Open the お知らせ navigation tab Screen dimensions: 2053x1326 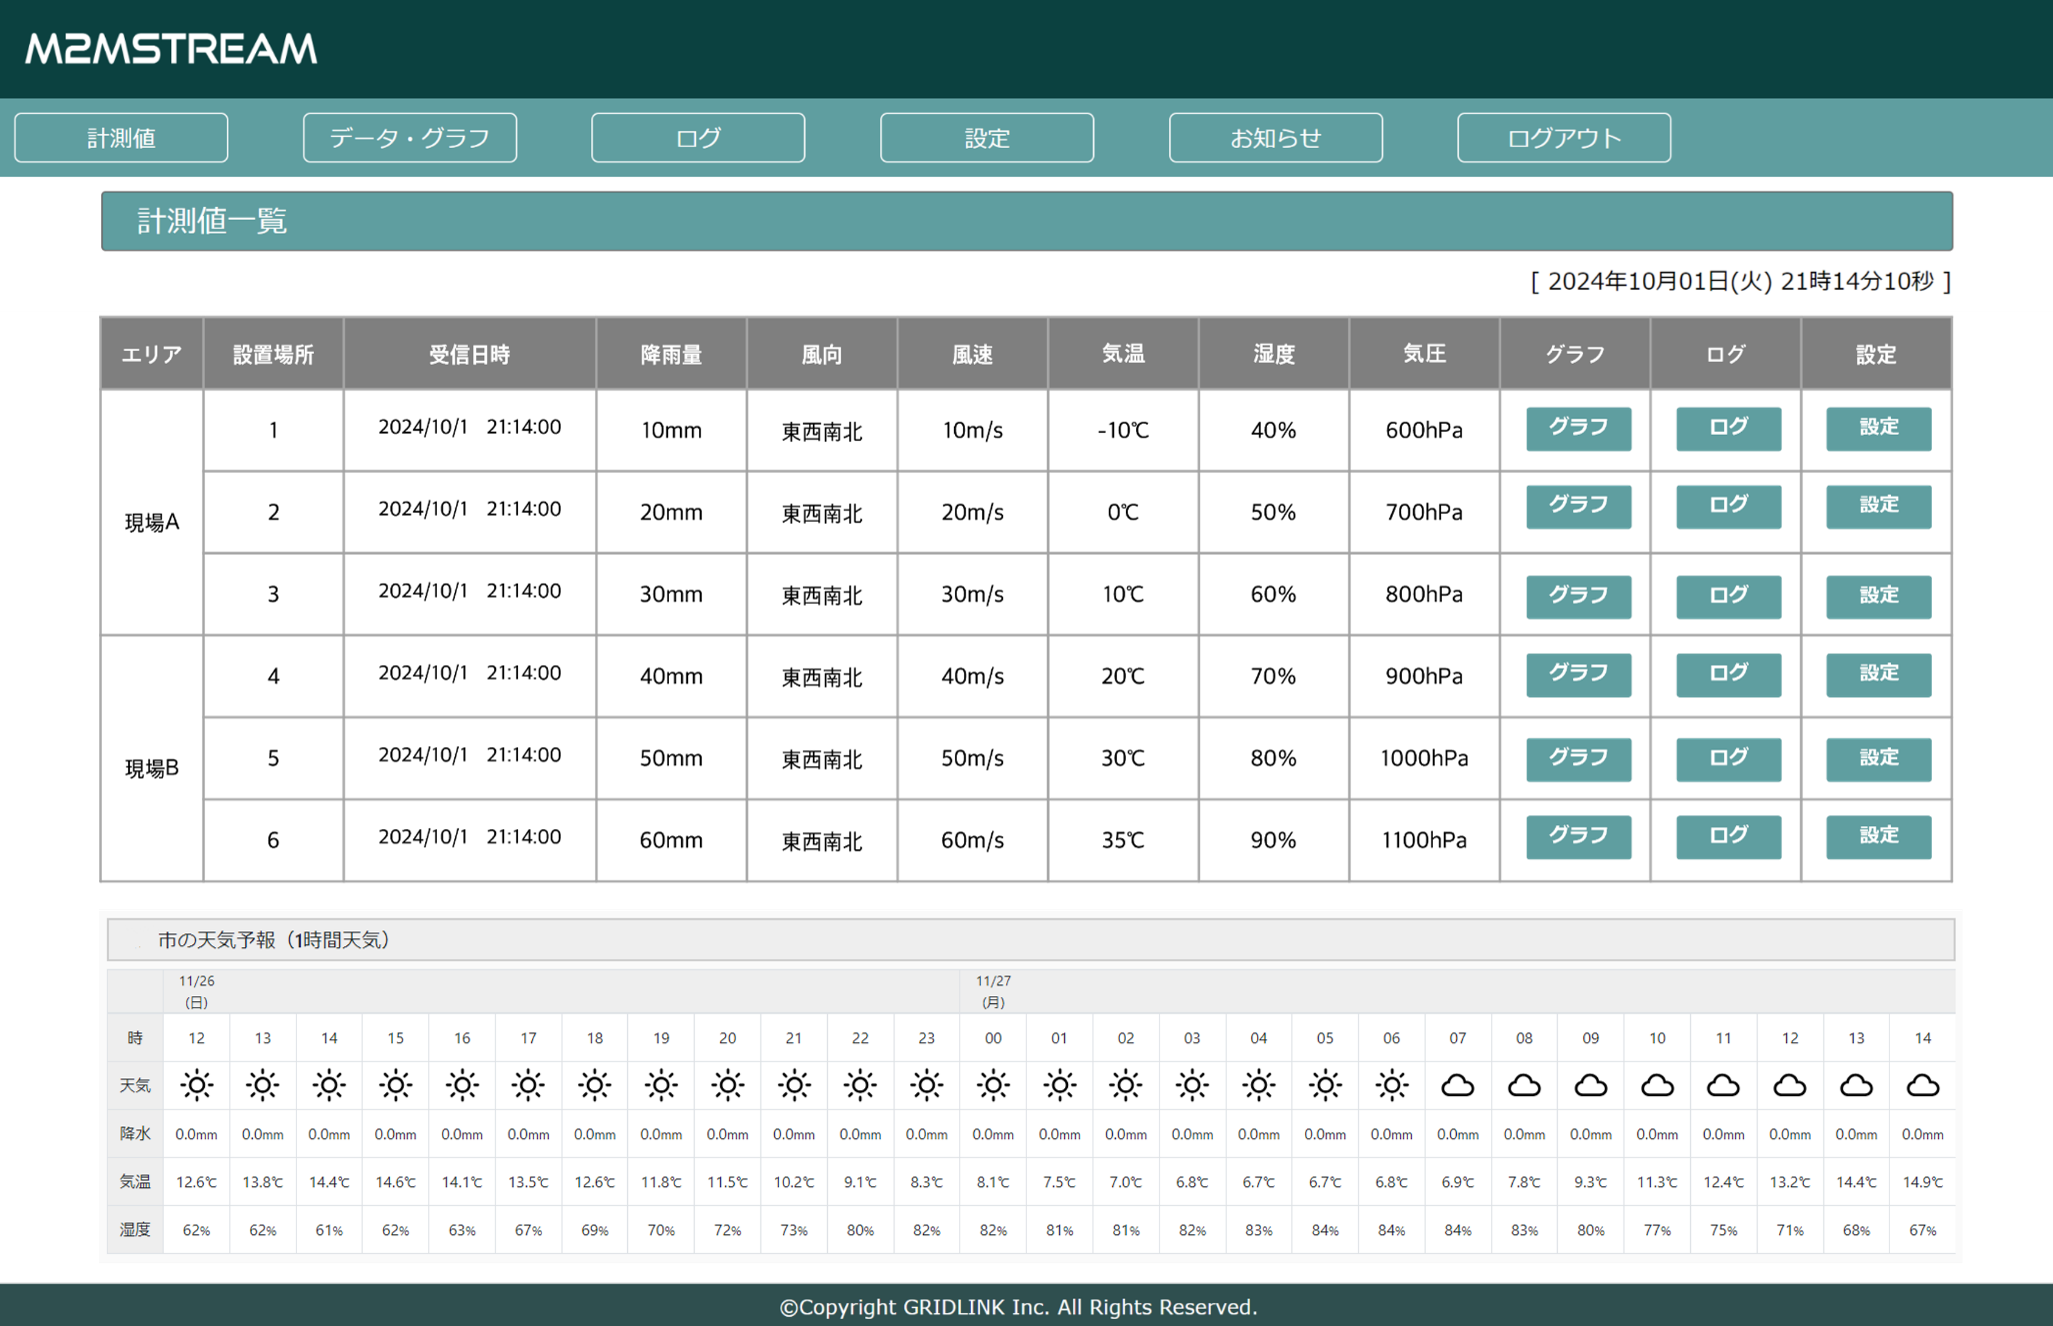(x=1276, y=137)
